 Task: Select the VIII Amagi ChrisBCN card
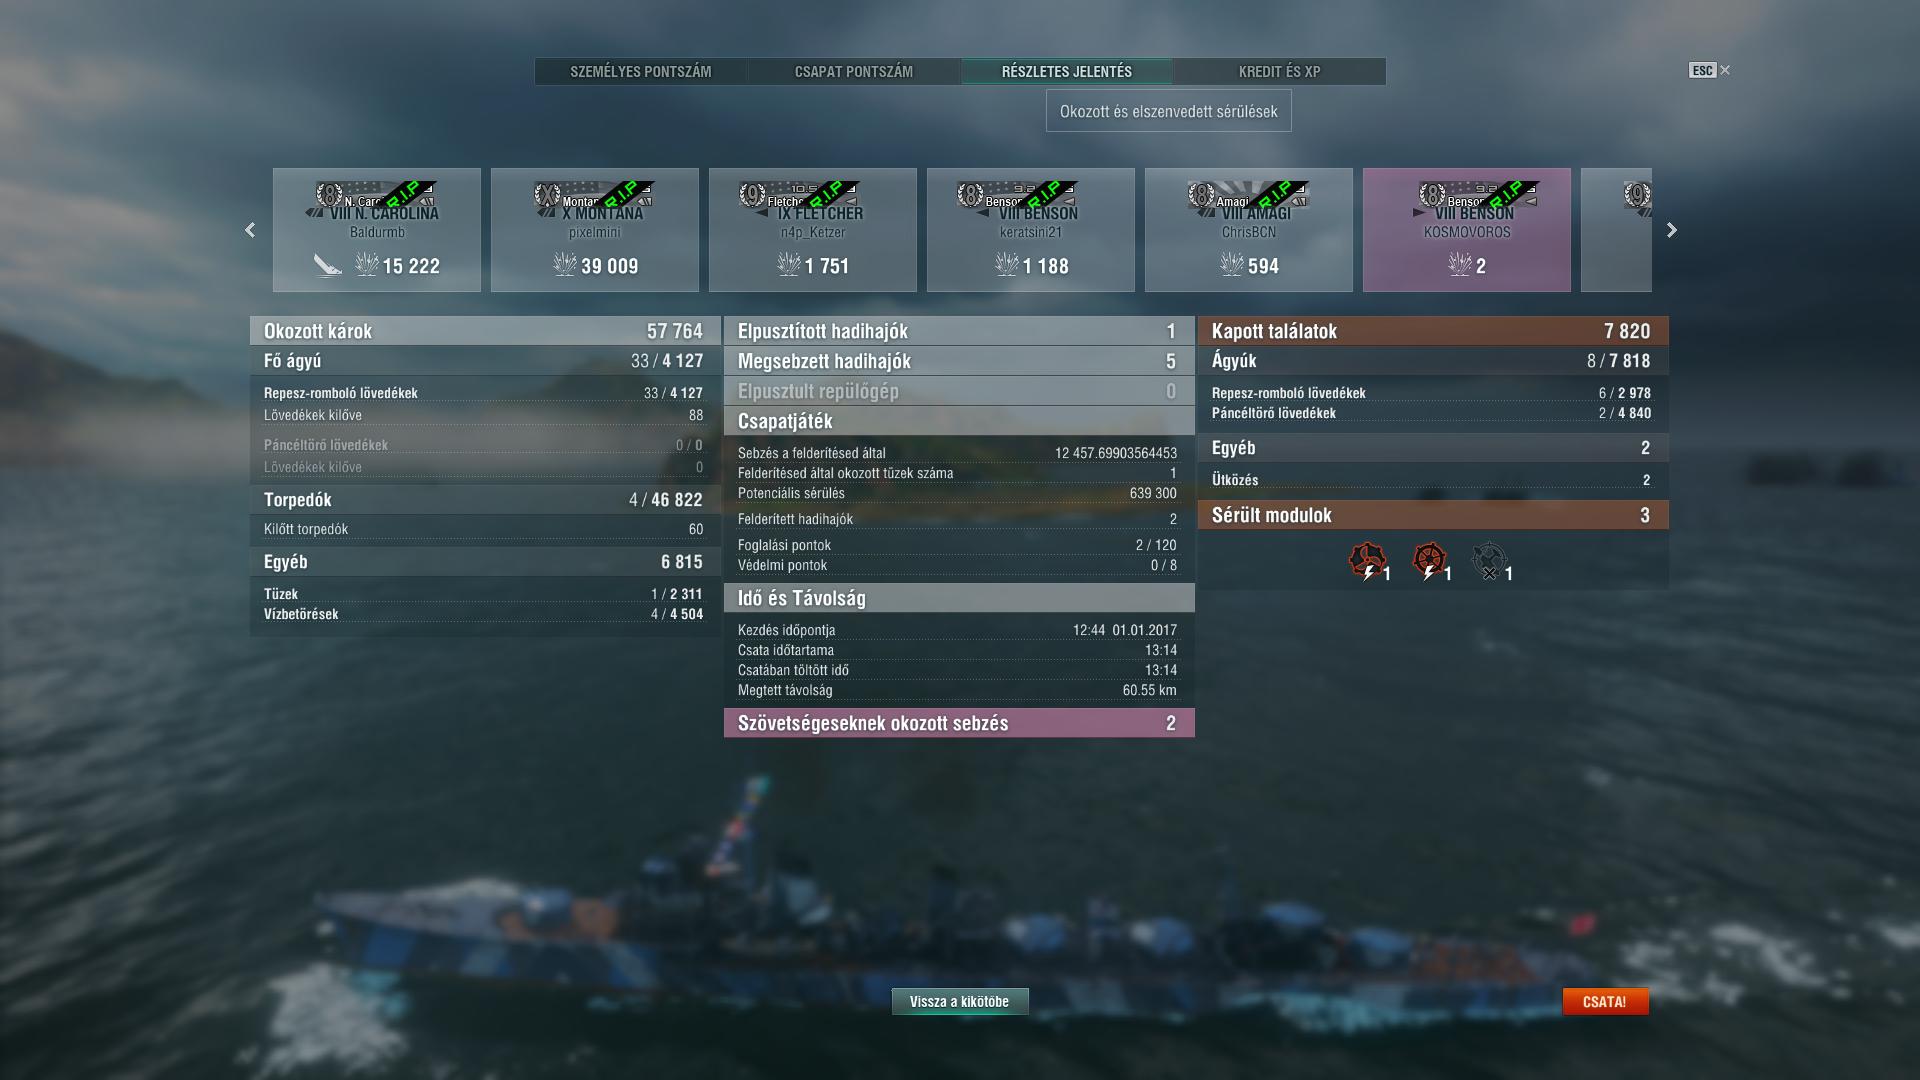[x=1249, y=230]
